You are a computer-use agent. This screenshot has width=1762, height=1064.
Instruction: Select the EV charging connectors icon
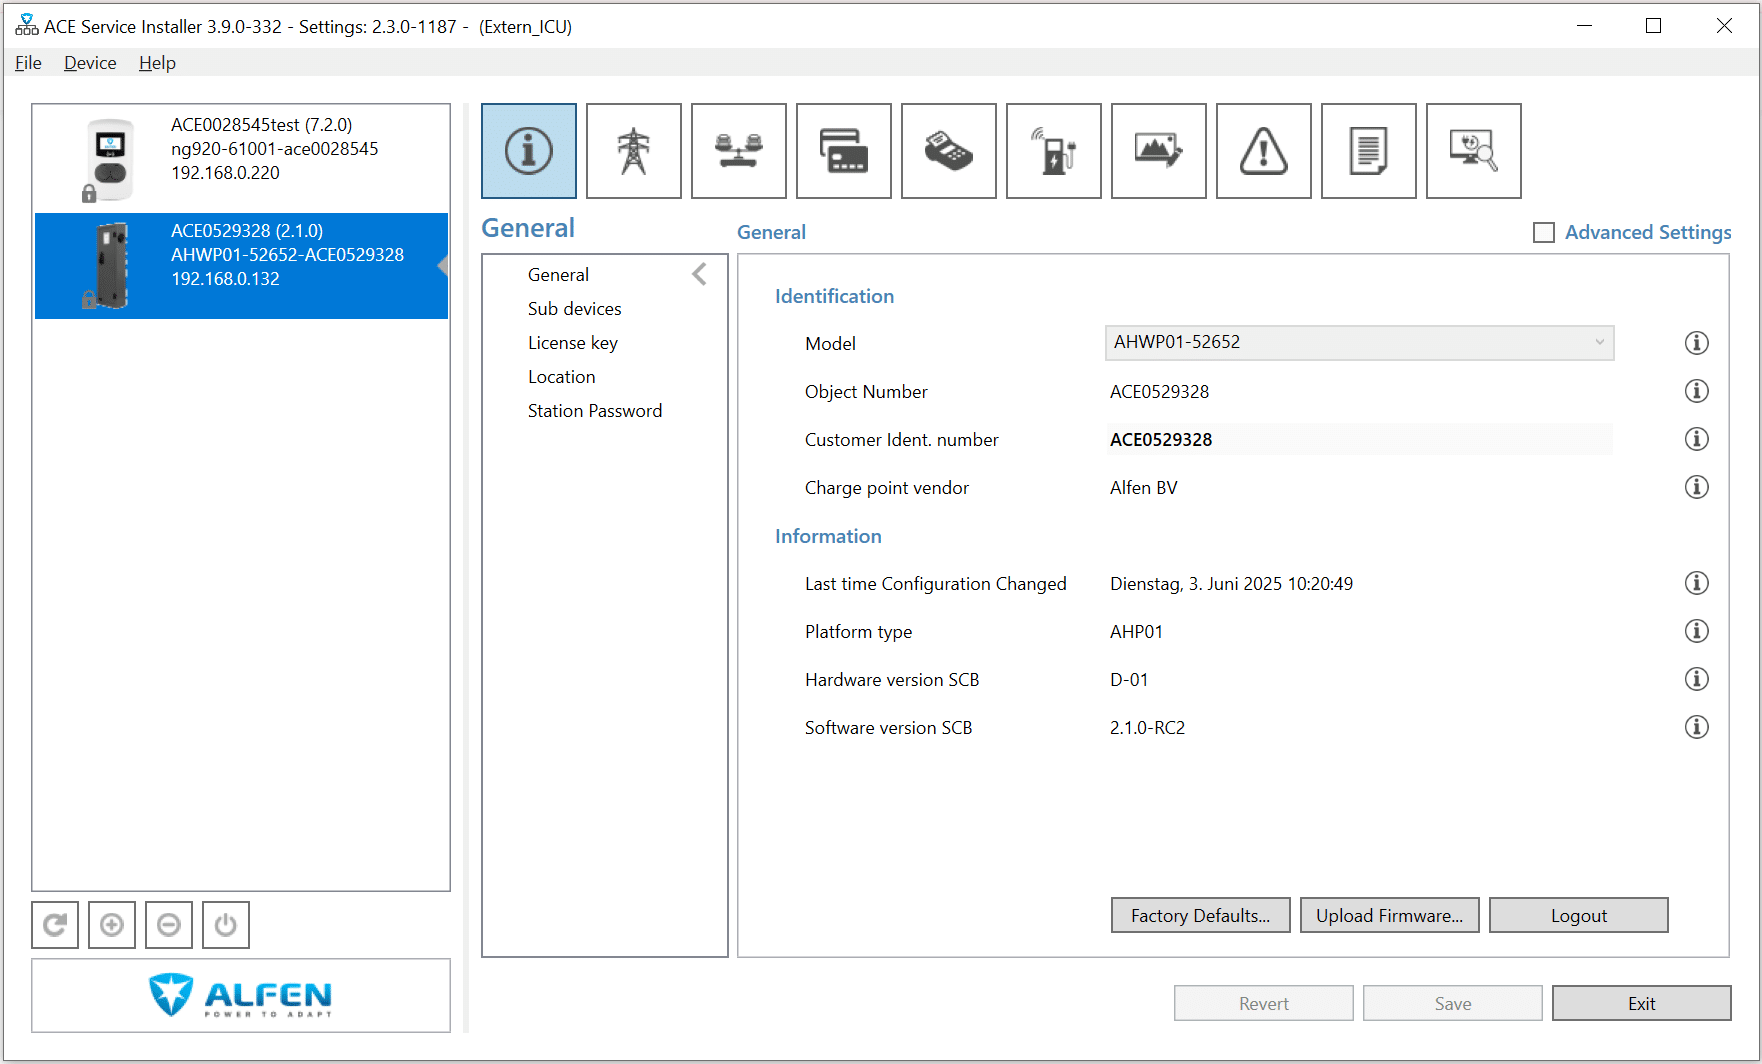1053,151
